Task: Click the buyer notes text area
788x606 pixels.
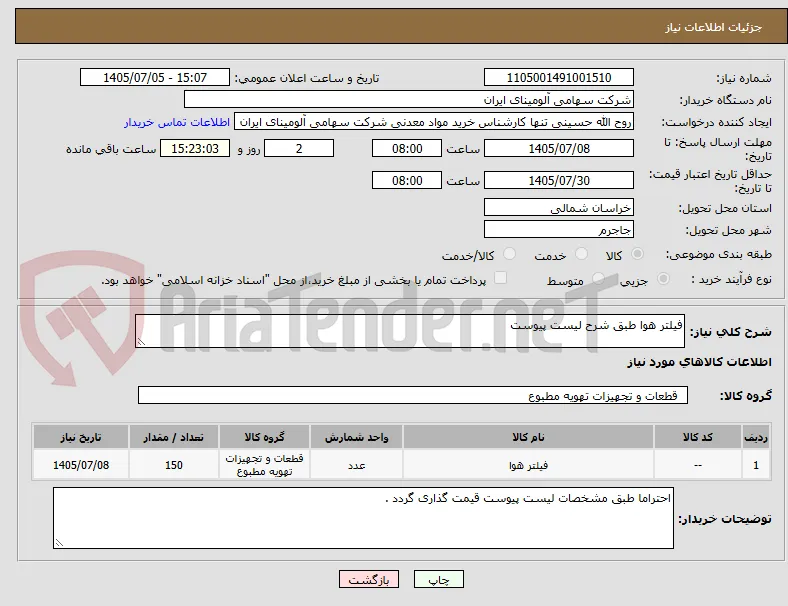Action: point(363,518)
